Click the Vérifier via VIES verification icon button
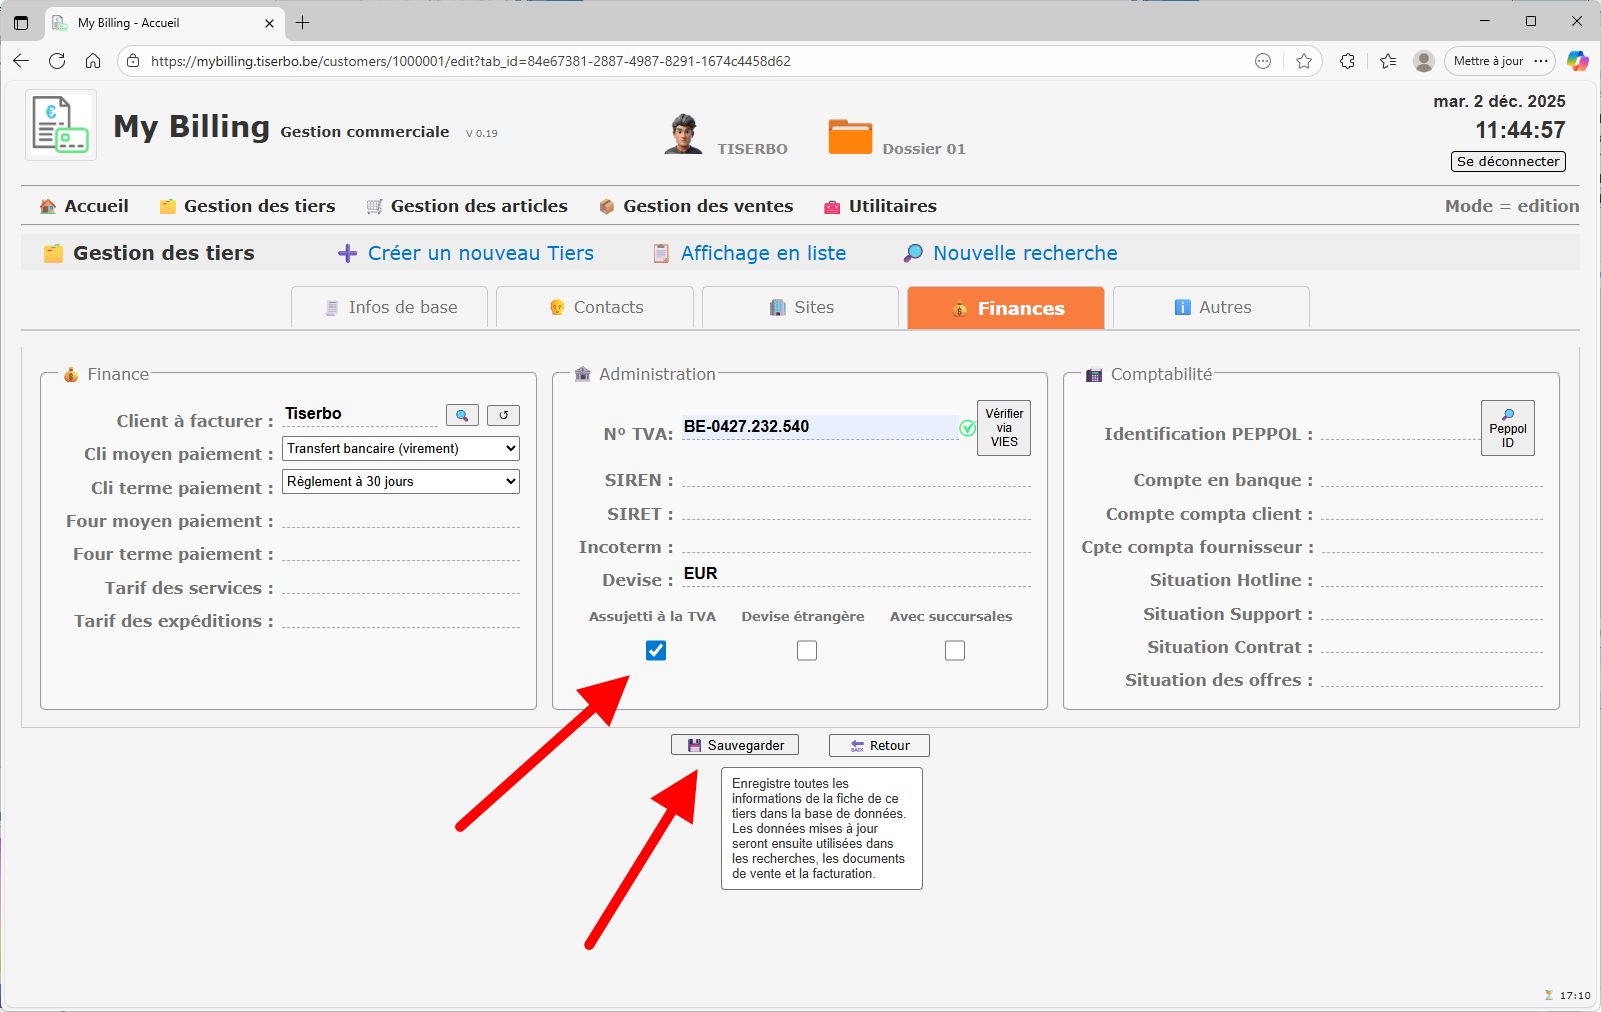This screenshot has height=1012, width=1601. (1003, 427)
